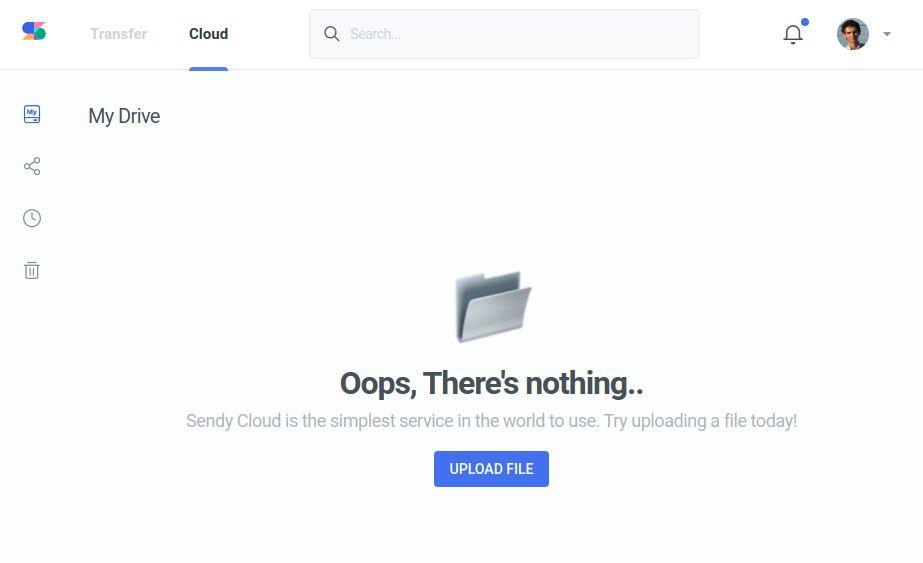Click the "Oops, There's nothing.." heading
The width and height of the screenshot is (923, 563).
coord(491,383)
